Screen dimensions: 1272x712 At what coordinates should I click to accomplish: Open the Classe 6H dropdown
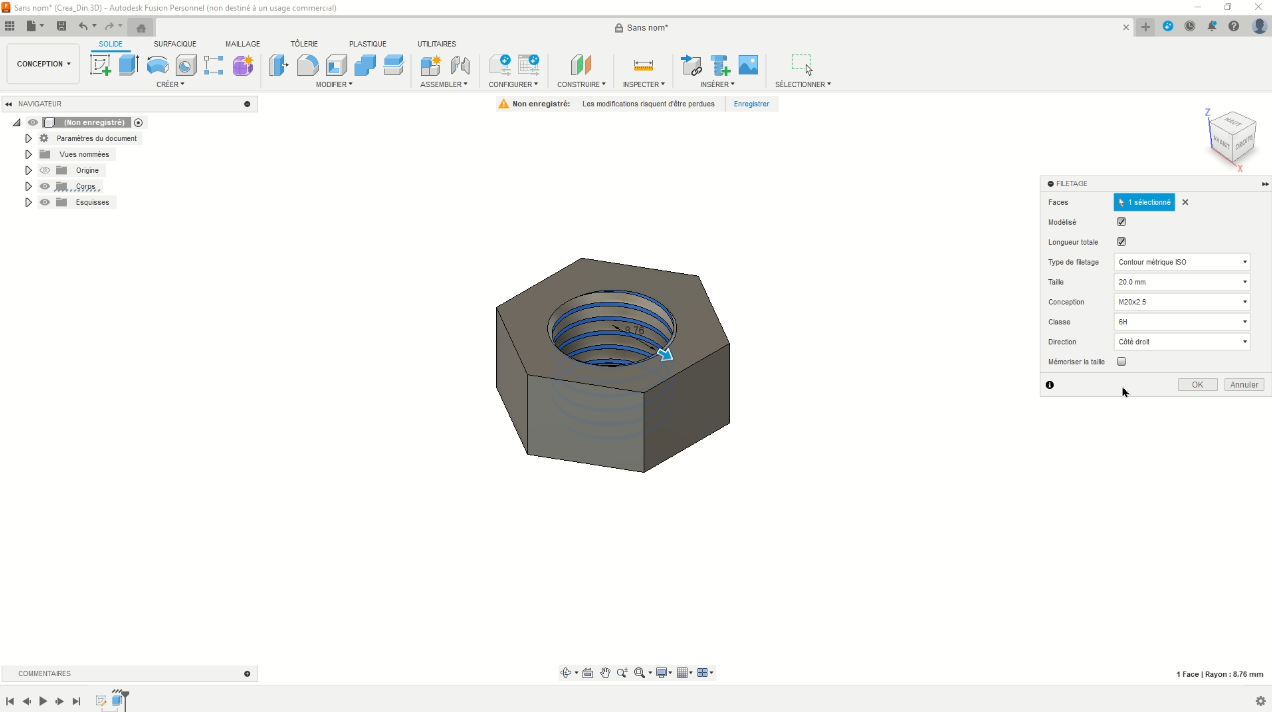(1182, 322)
